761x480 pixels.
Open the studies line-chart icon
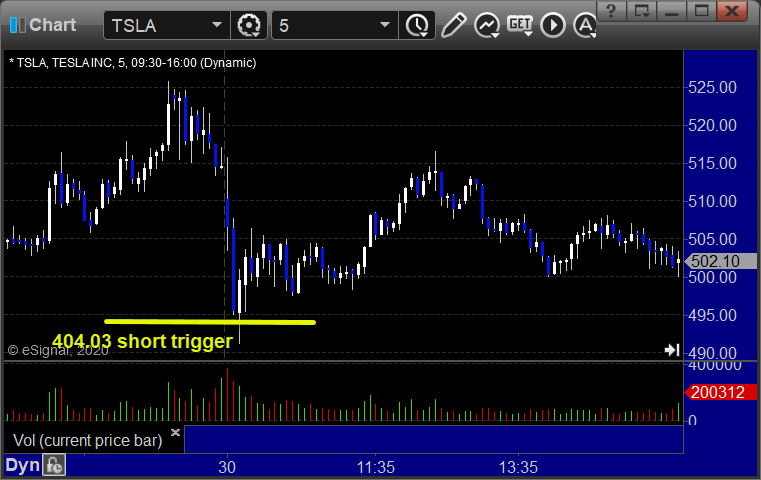[x=487, y=25]
